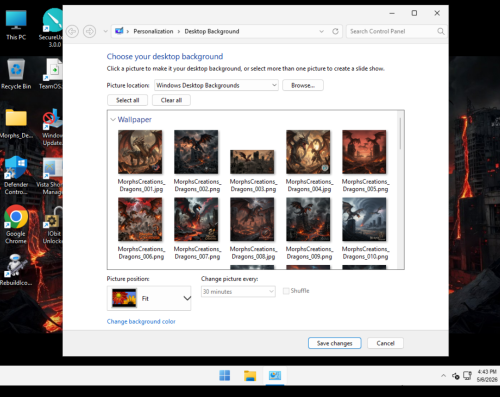Click the search magnifier icon
This screenshot has height=397, width=500.
(441, 31)
